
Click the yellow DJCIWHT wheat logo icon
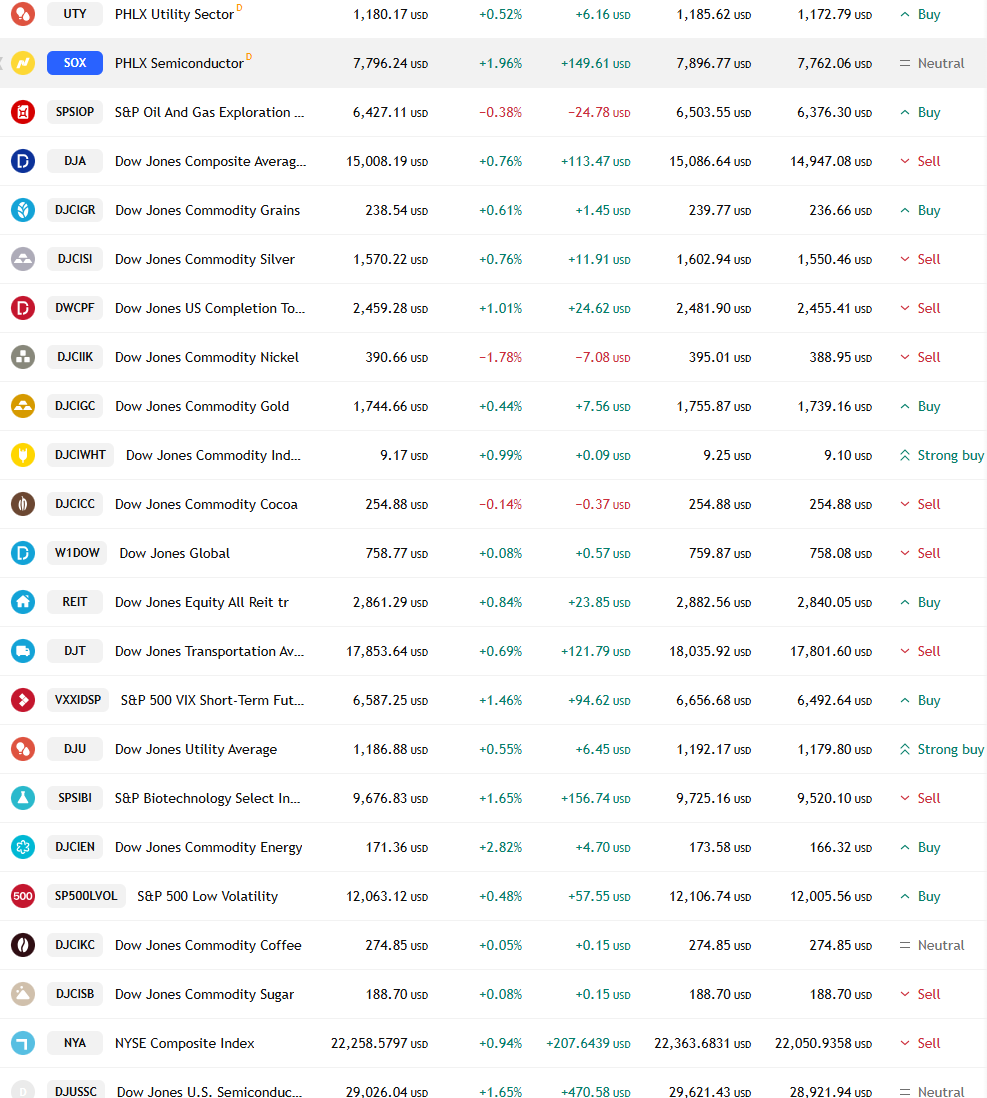[22, 455]
